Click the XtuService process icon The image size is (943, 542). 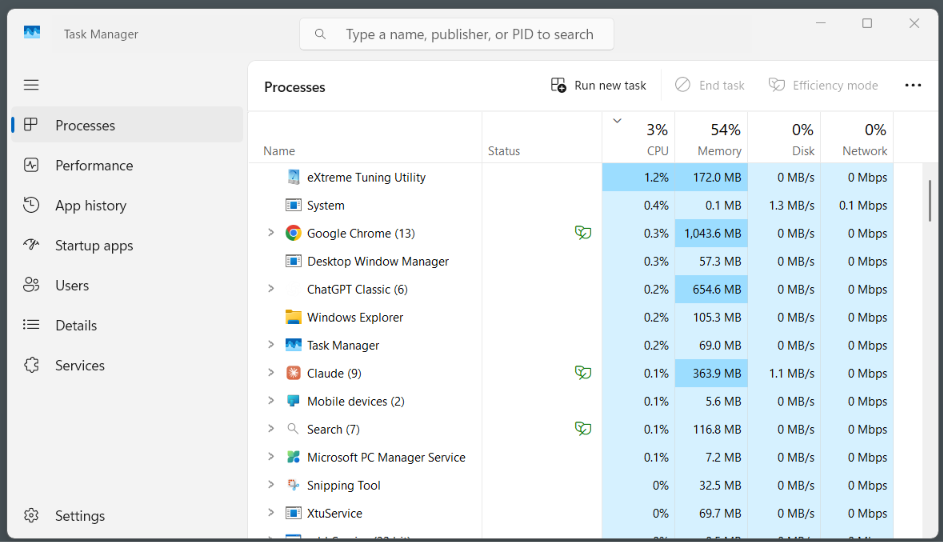coord(293,513)
